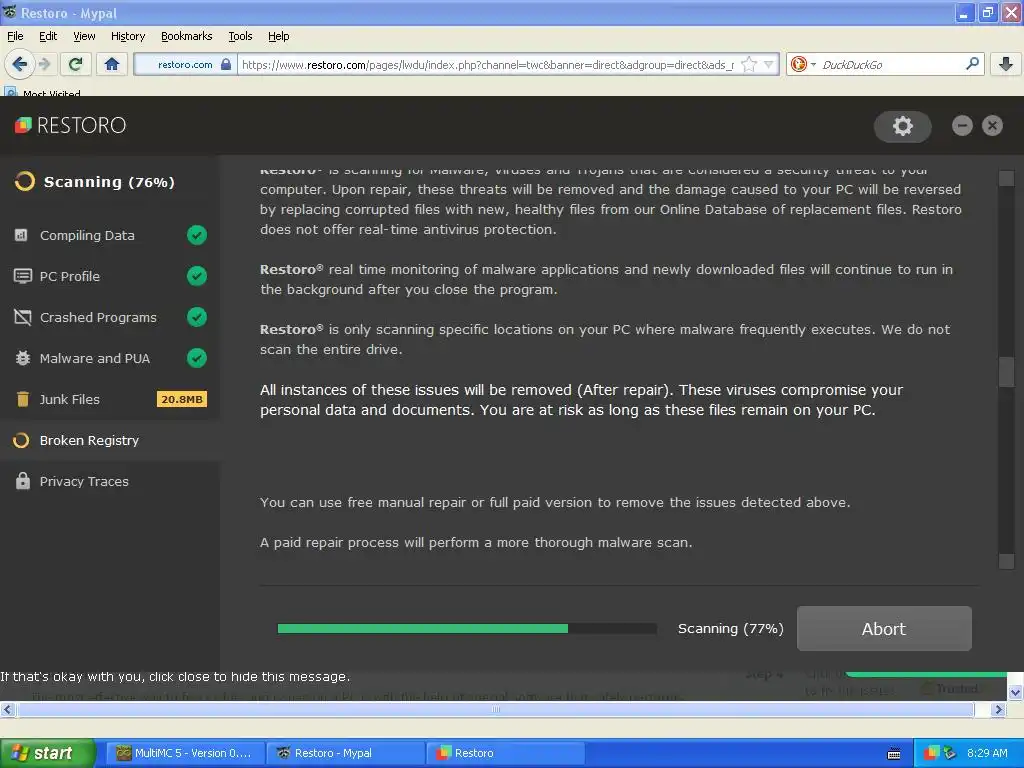Click green checkmark next to PC Profile
The image size is (1024, 768).
tap(197, 276)
